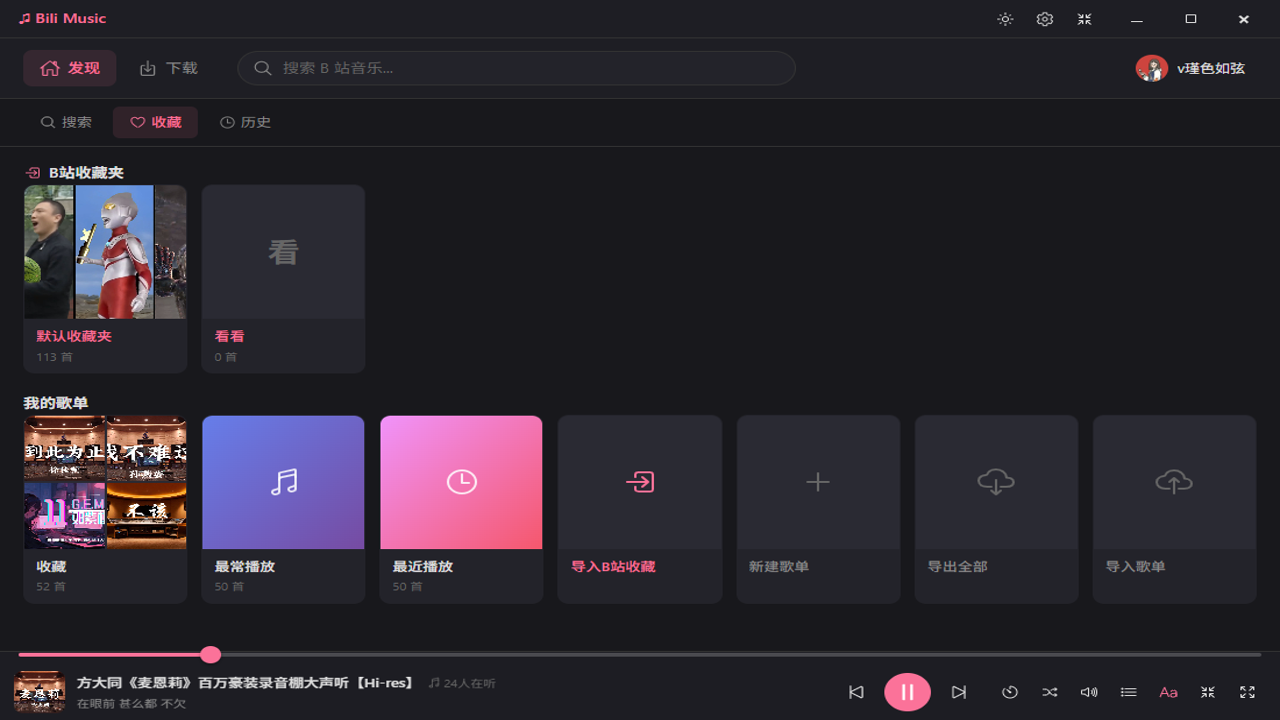Click title bar collapse-arrows mini mode icon

point(1084,19)
